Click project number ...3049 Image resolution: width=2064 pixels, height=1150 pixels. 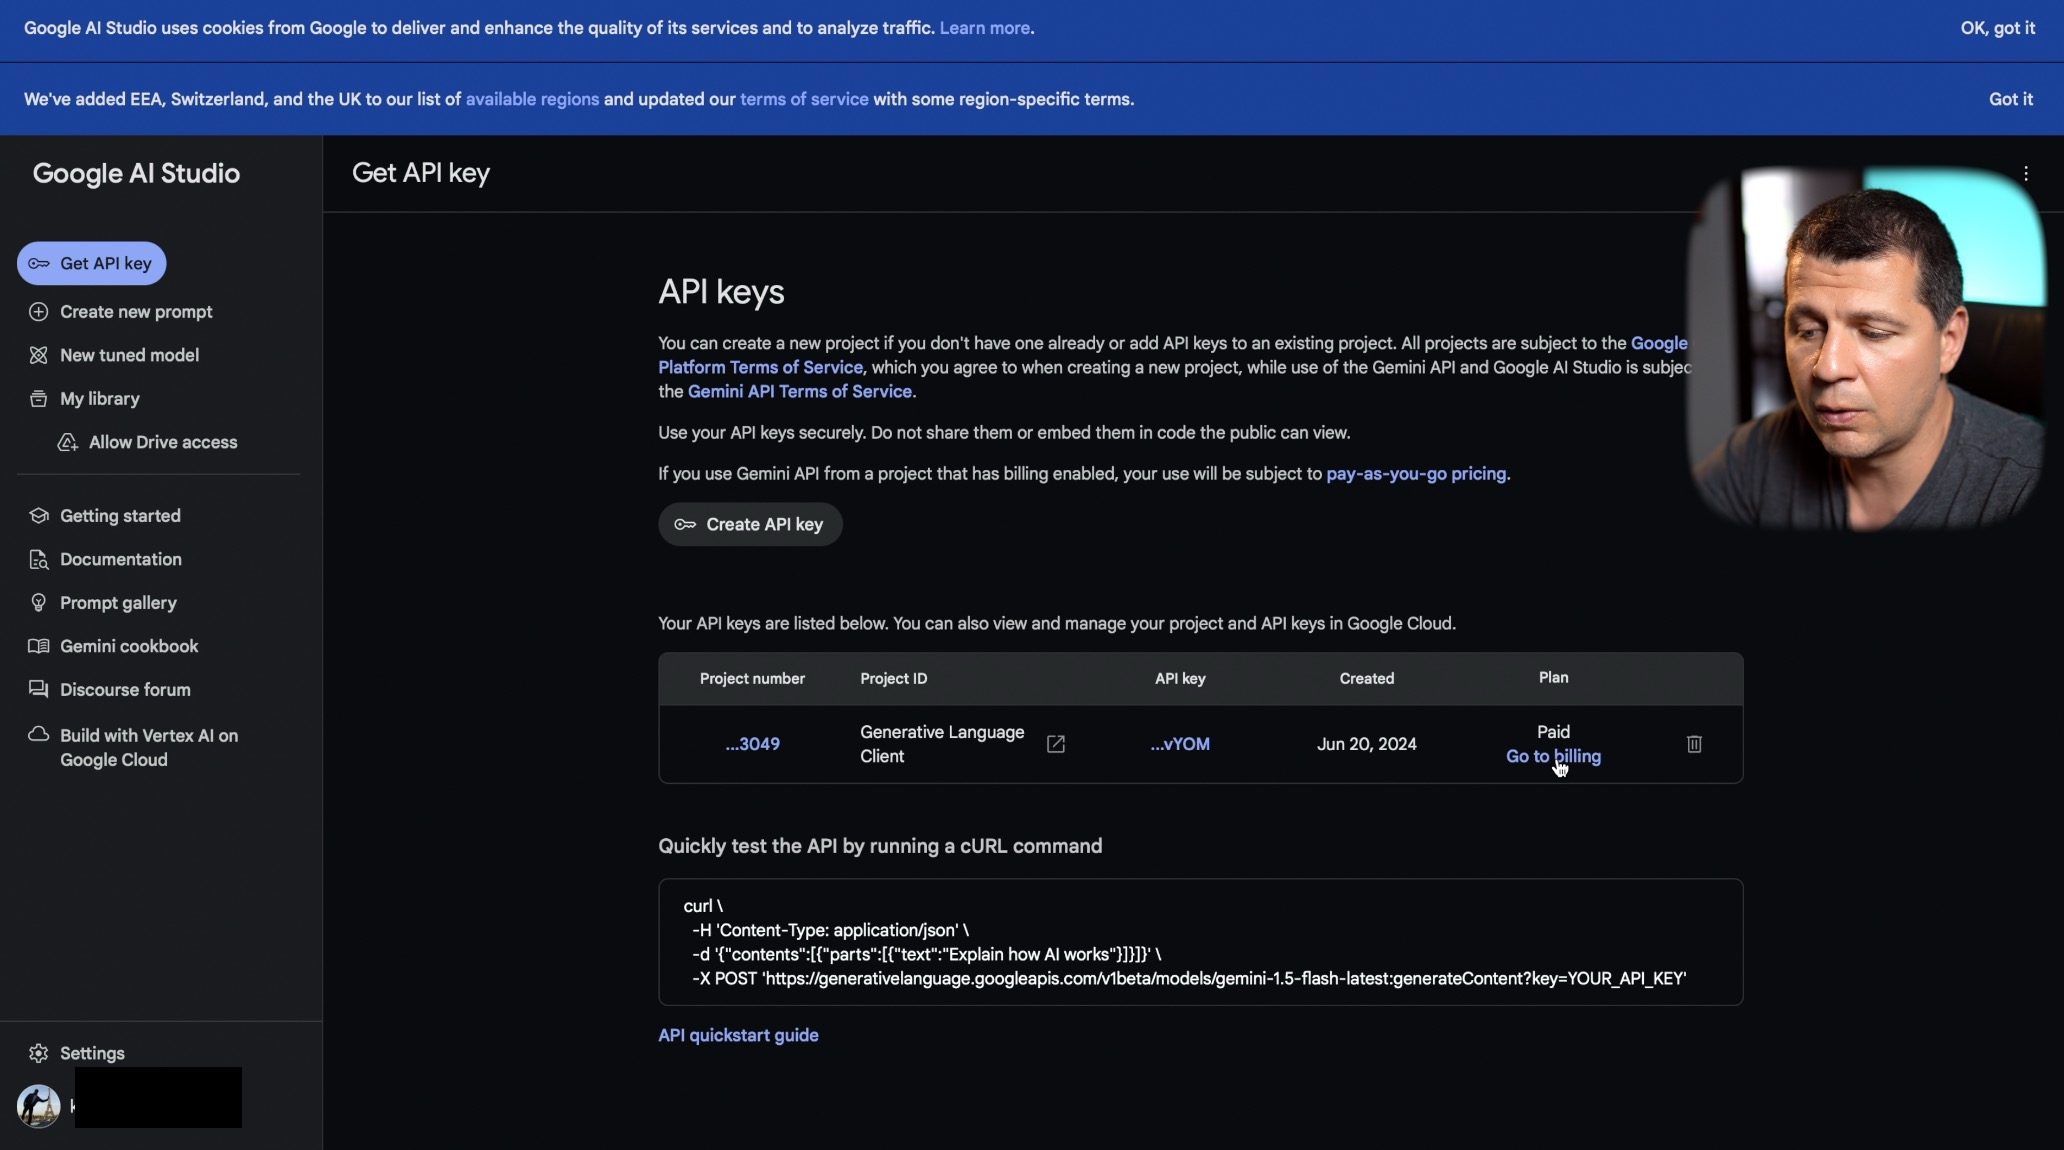point(752,744)
